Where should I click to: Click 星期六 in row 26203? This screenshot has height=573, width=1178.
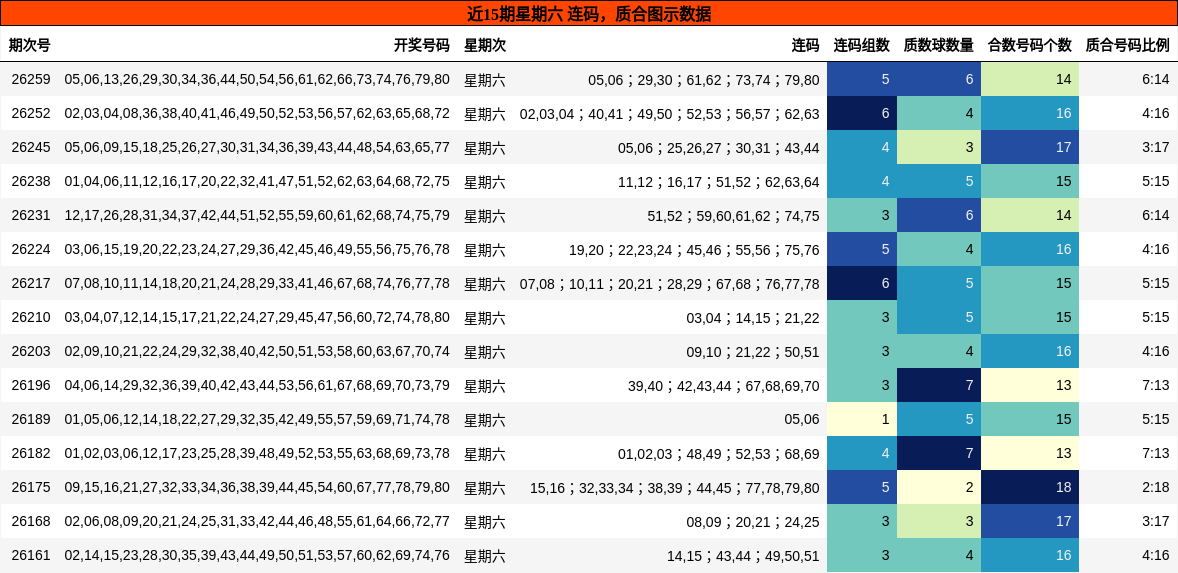[485, 351]
